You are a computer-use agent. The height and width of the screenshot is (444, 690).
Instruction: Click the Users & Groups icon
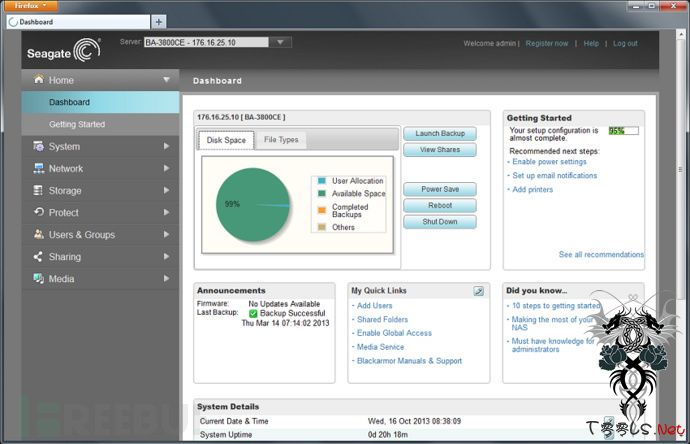click(x=38, y=235)
